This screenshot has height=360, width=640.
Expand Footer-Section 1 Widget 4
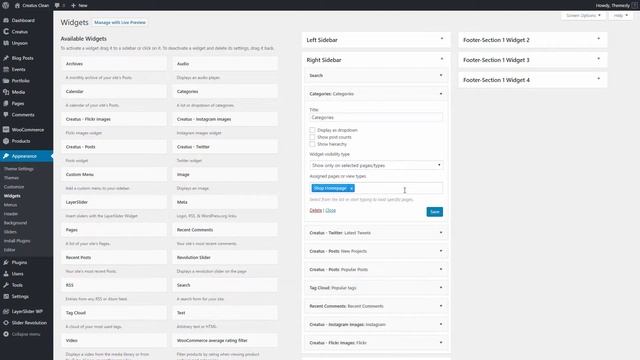click(598, 79)
